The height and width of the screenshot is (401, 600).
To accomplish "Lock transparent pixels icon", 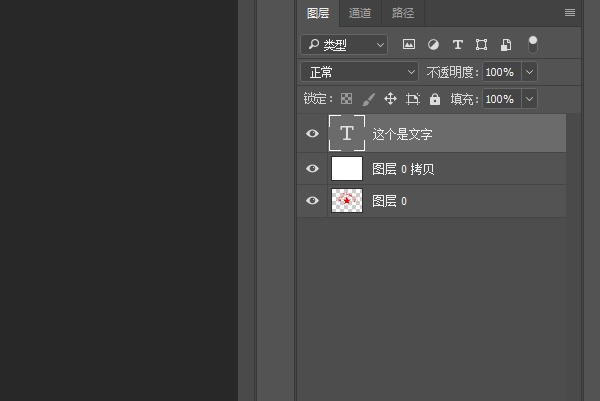I will [346, 99].
